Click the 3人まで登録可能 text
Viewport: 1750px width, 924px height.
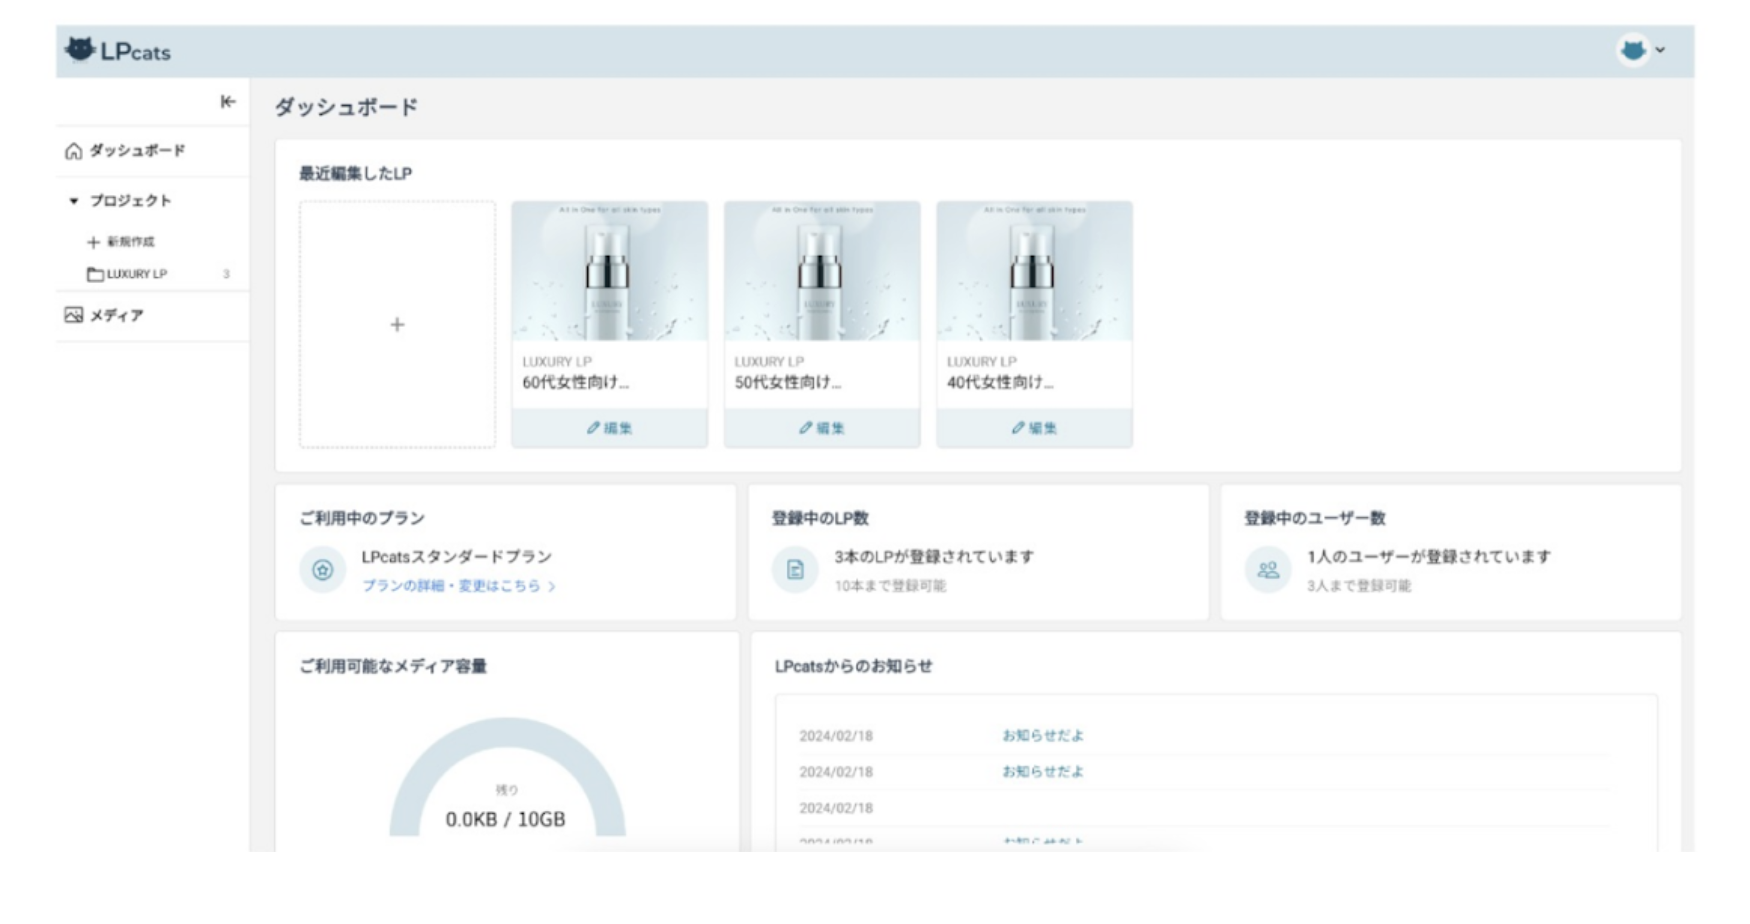[x=1359, y=586]
